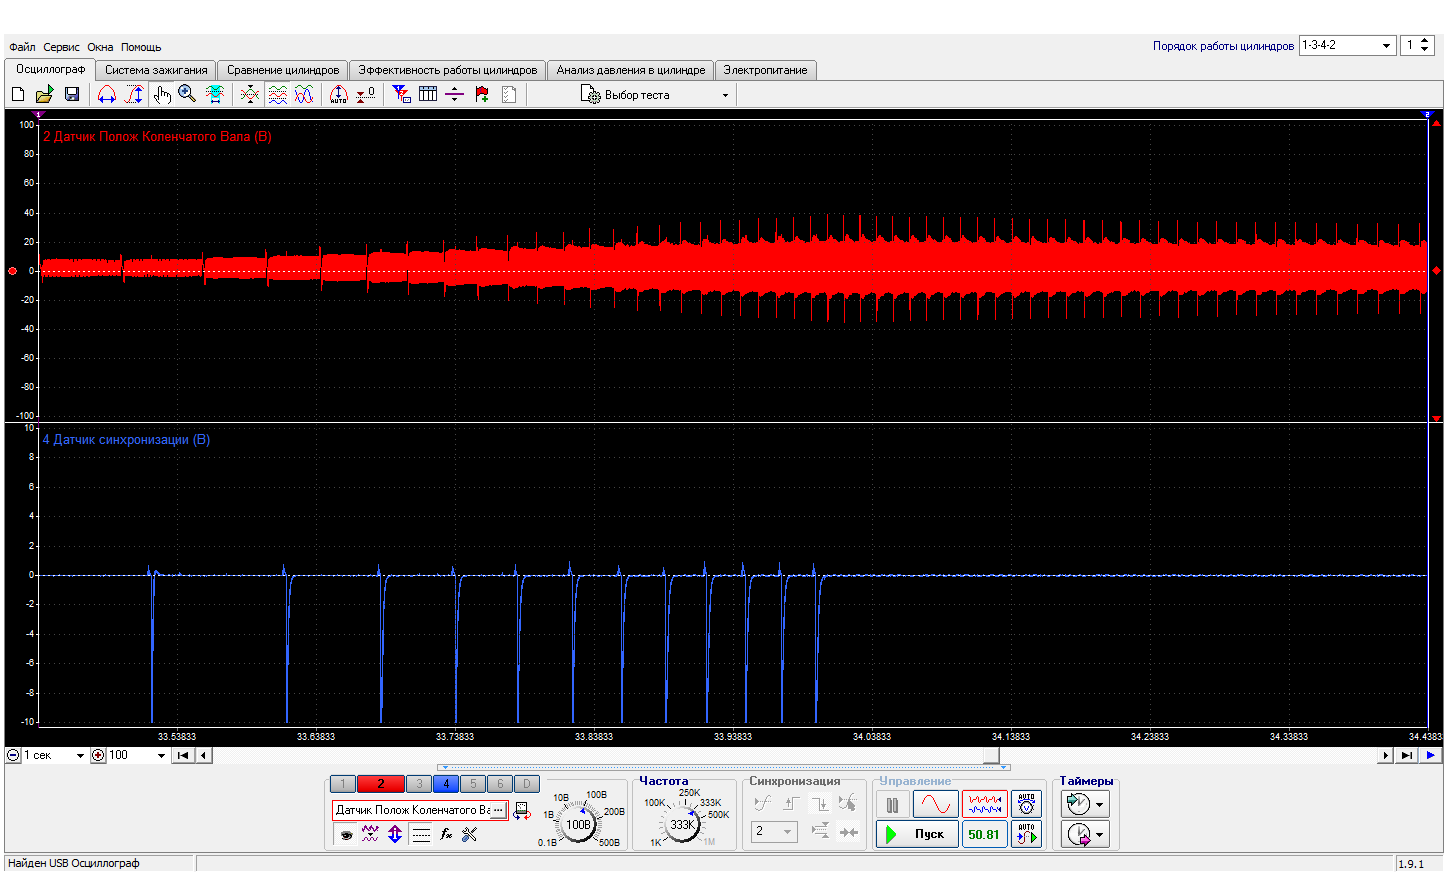The width and height of the screenshot is (1456, 876).
Task: Open a saved oscillogram with the folder icon
Action: click(44, 94)
